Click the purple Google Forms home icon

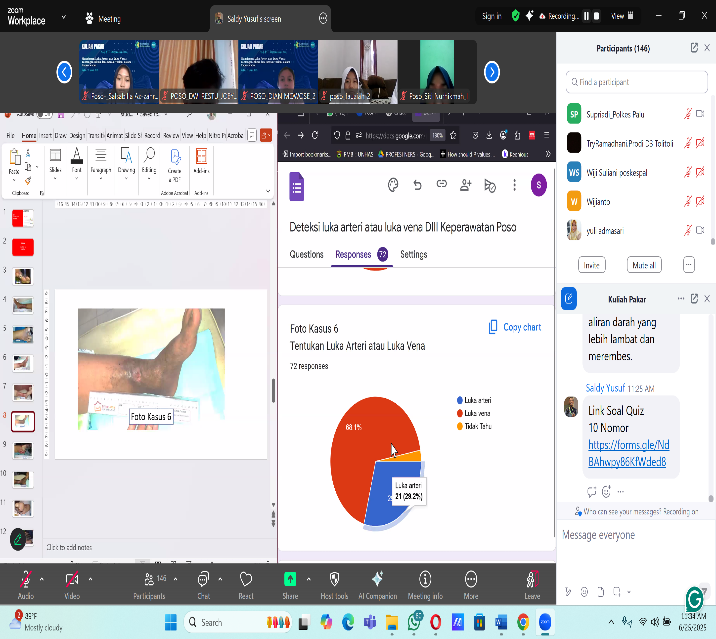pos(297,186)
